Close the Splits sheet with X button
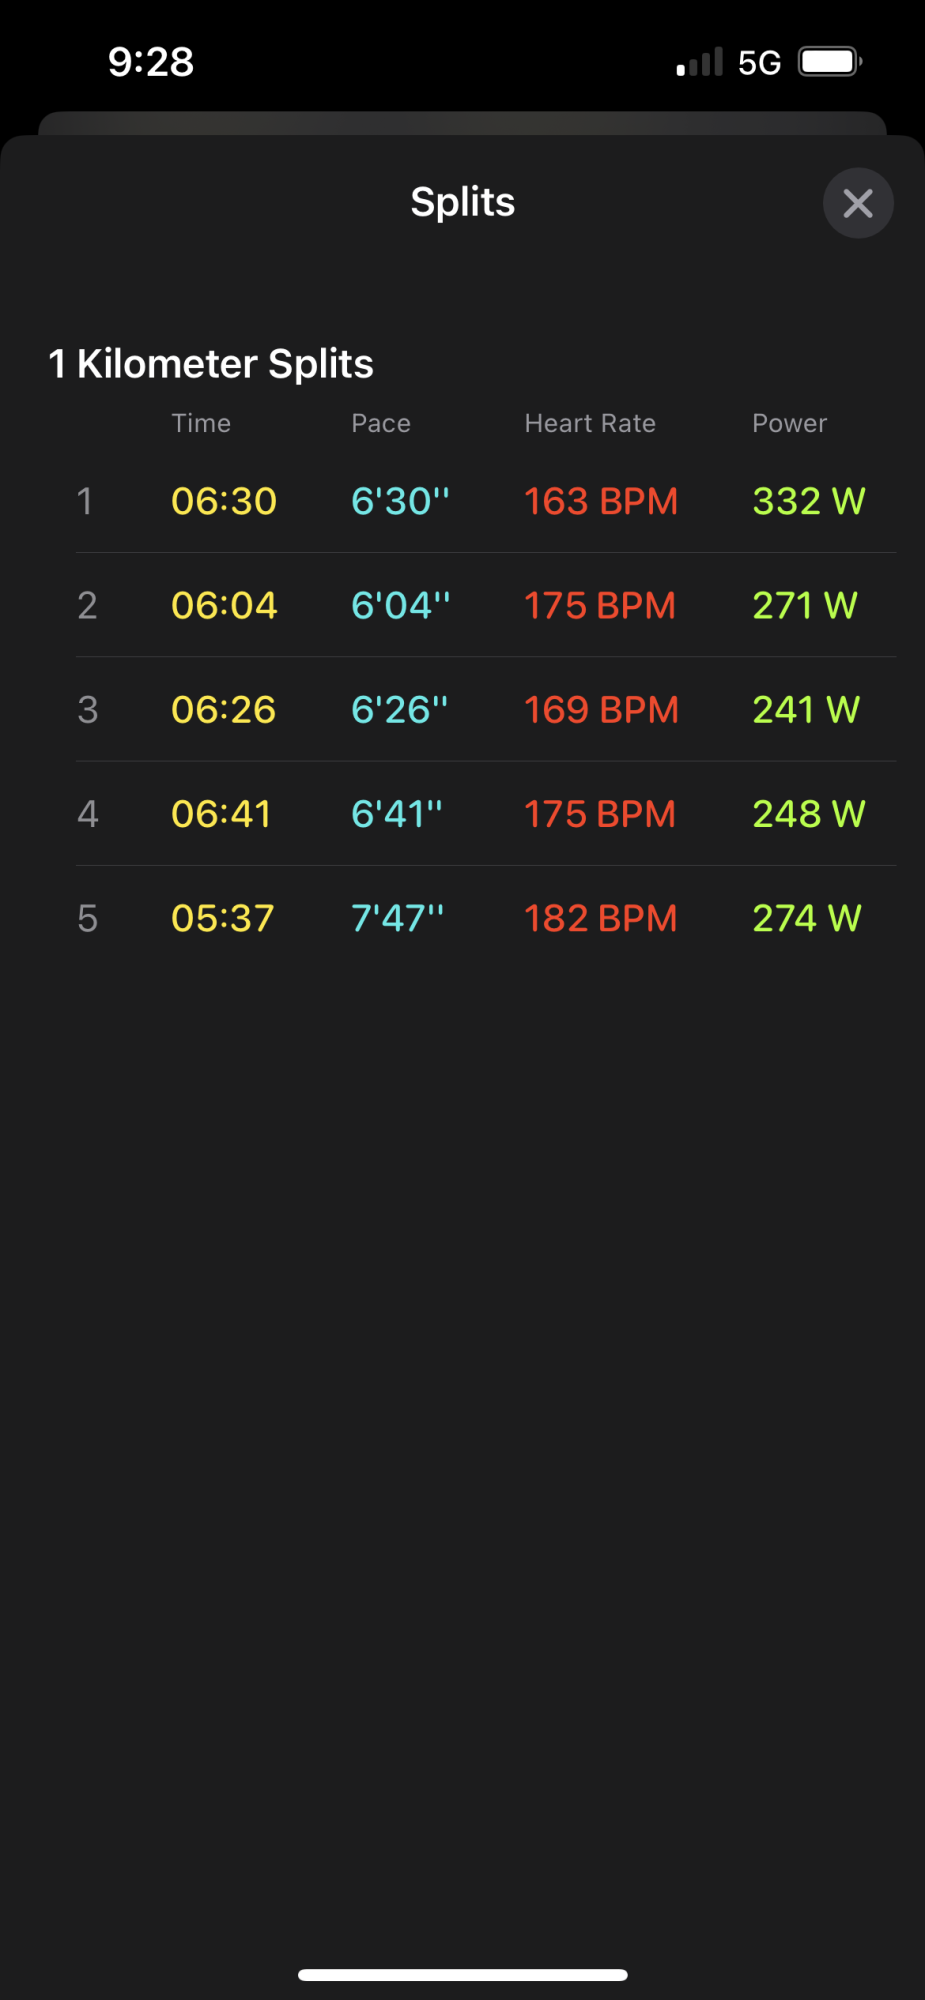 pyautogui.click(x=858, y=203)
